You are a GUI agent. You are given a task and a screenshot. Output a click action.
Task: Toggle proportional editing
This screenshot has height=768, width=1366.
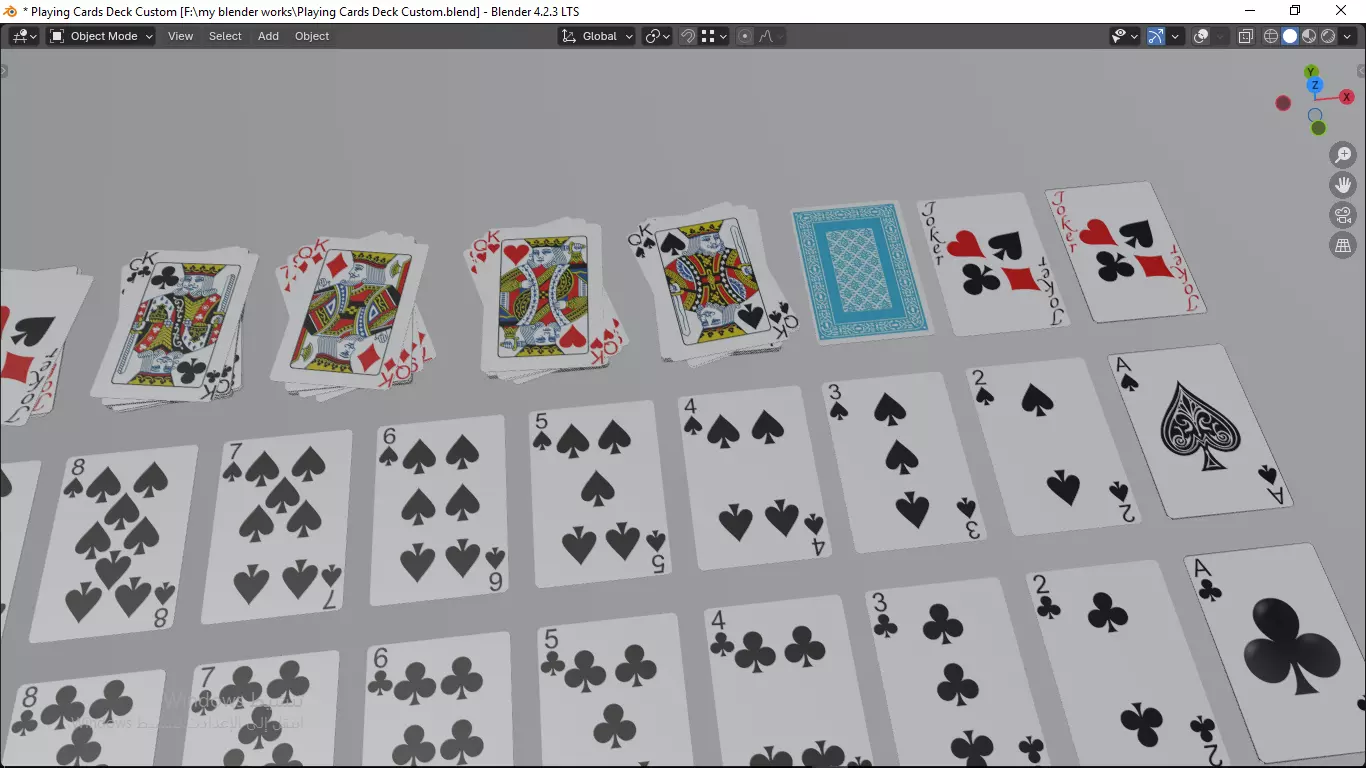coord(745,36)
